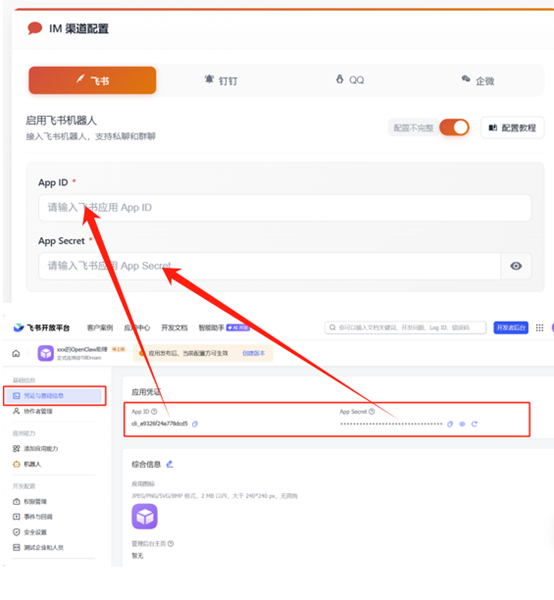Open the nine-dot apps grid icon
The width and height of the screenshot is (554, 600).
tap(539, 328)
